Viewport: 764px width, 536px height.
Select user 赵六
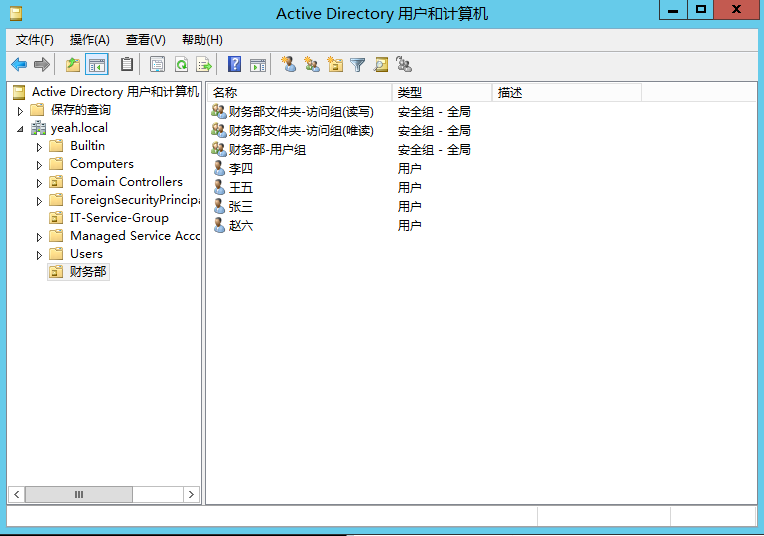coord(241,226)
